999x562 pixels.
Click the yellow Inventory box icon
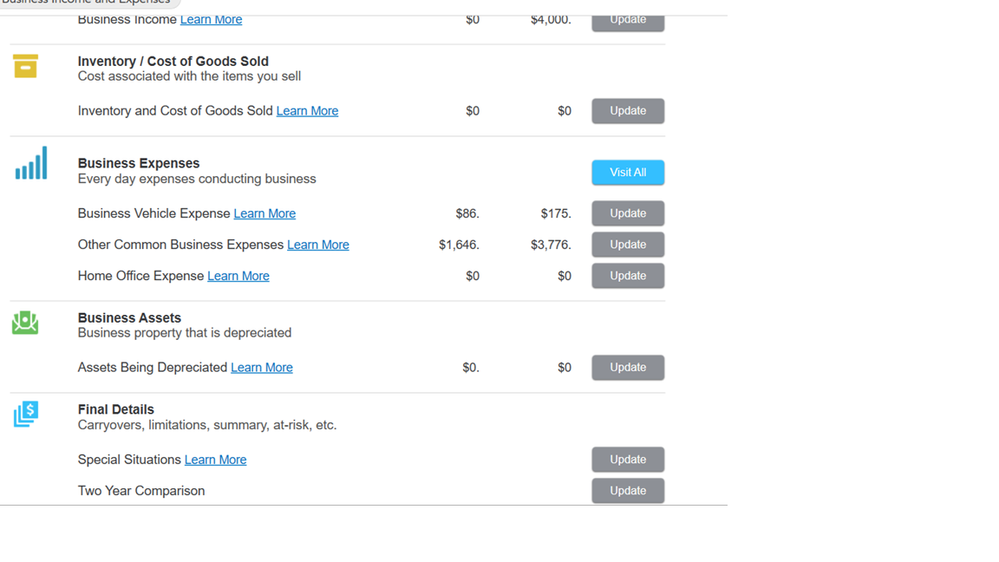[25, 66]
